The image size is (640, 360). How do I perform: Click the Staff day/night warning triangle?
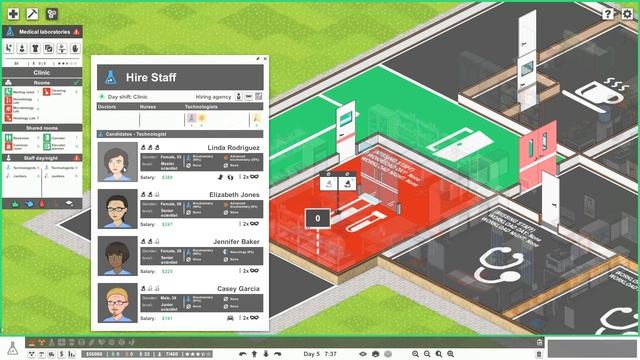(76, 158)
